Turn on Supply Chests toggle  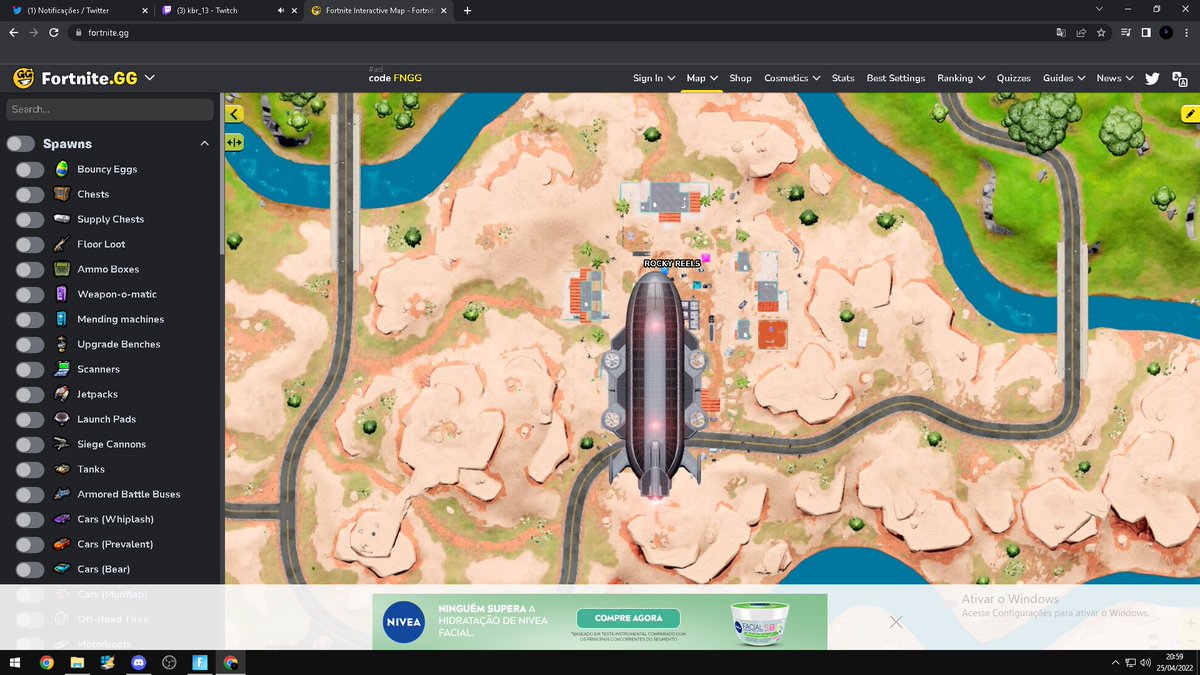coord(30,219)
